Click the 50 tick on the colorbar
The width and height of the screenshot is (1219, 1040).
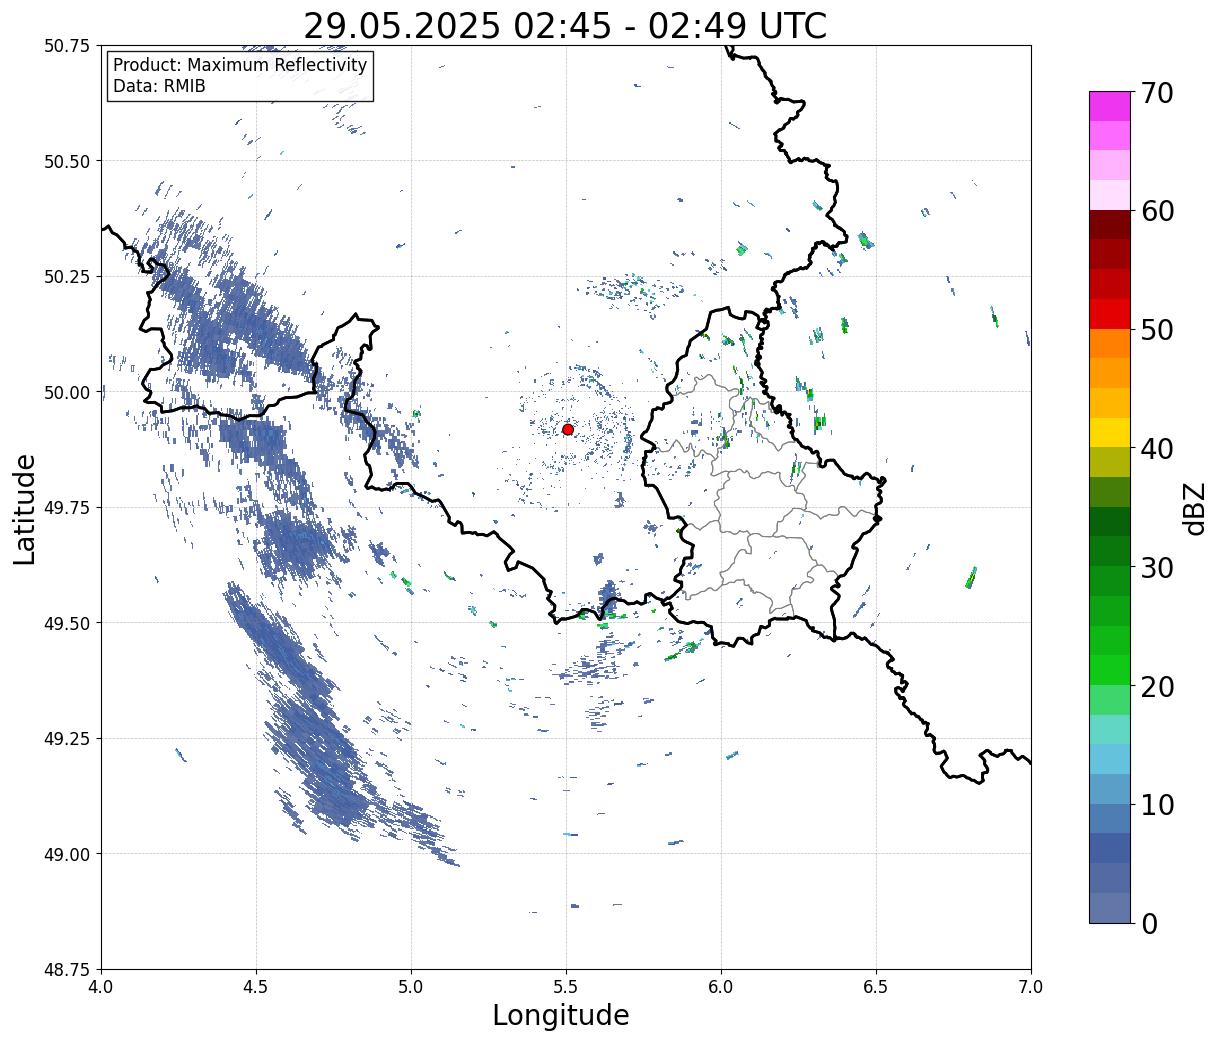point(1157,330)
